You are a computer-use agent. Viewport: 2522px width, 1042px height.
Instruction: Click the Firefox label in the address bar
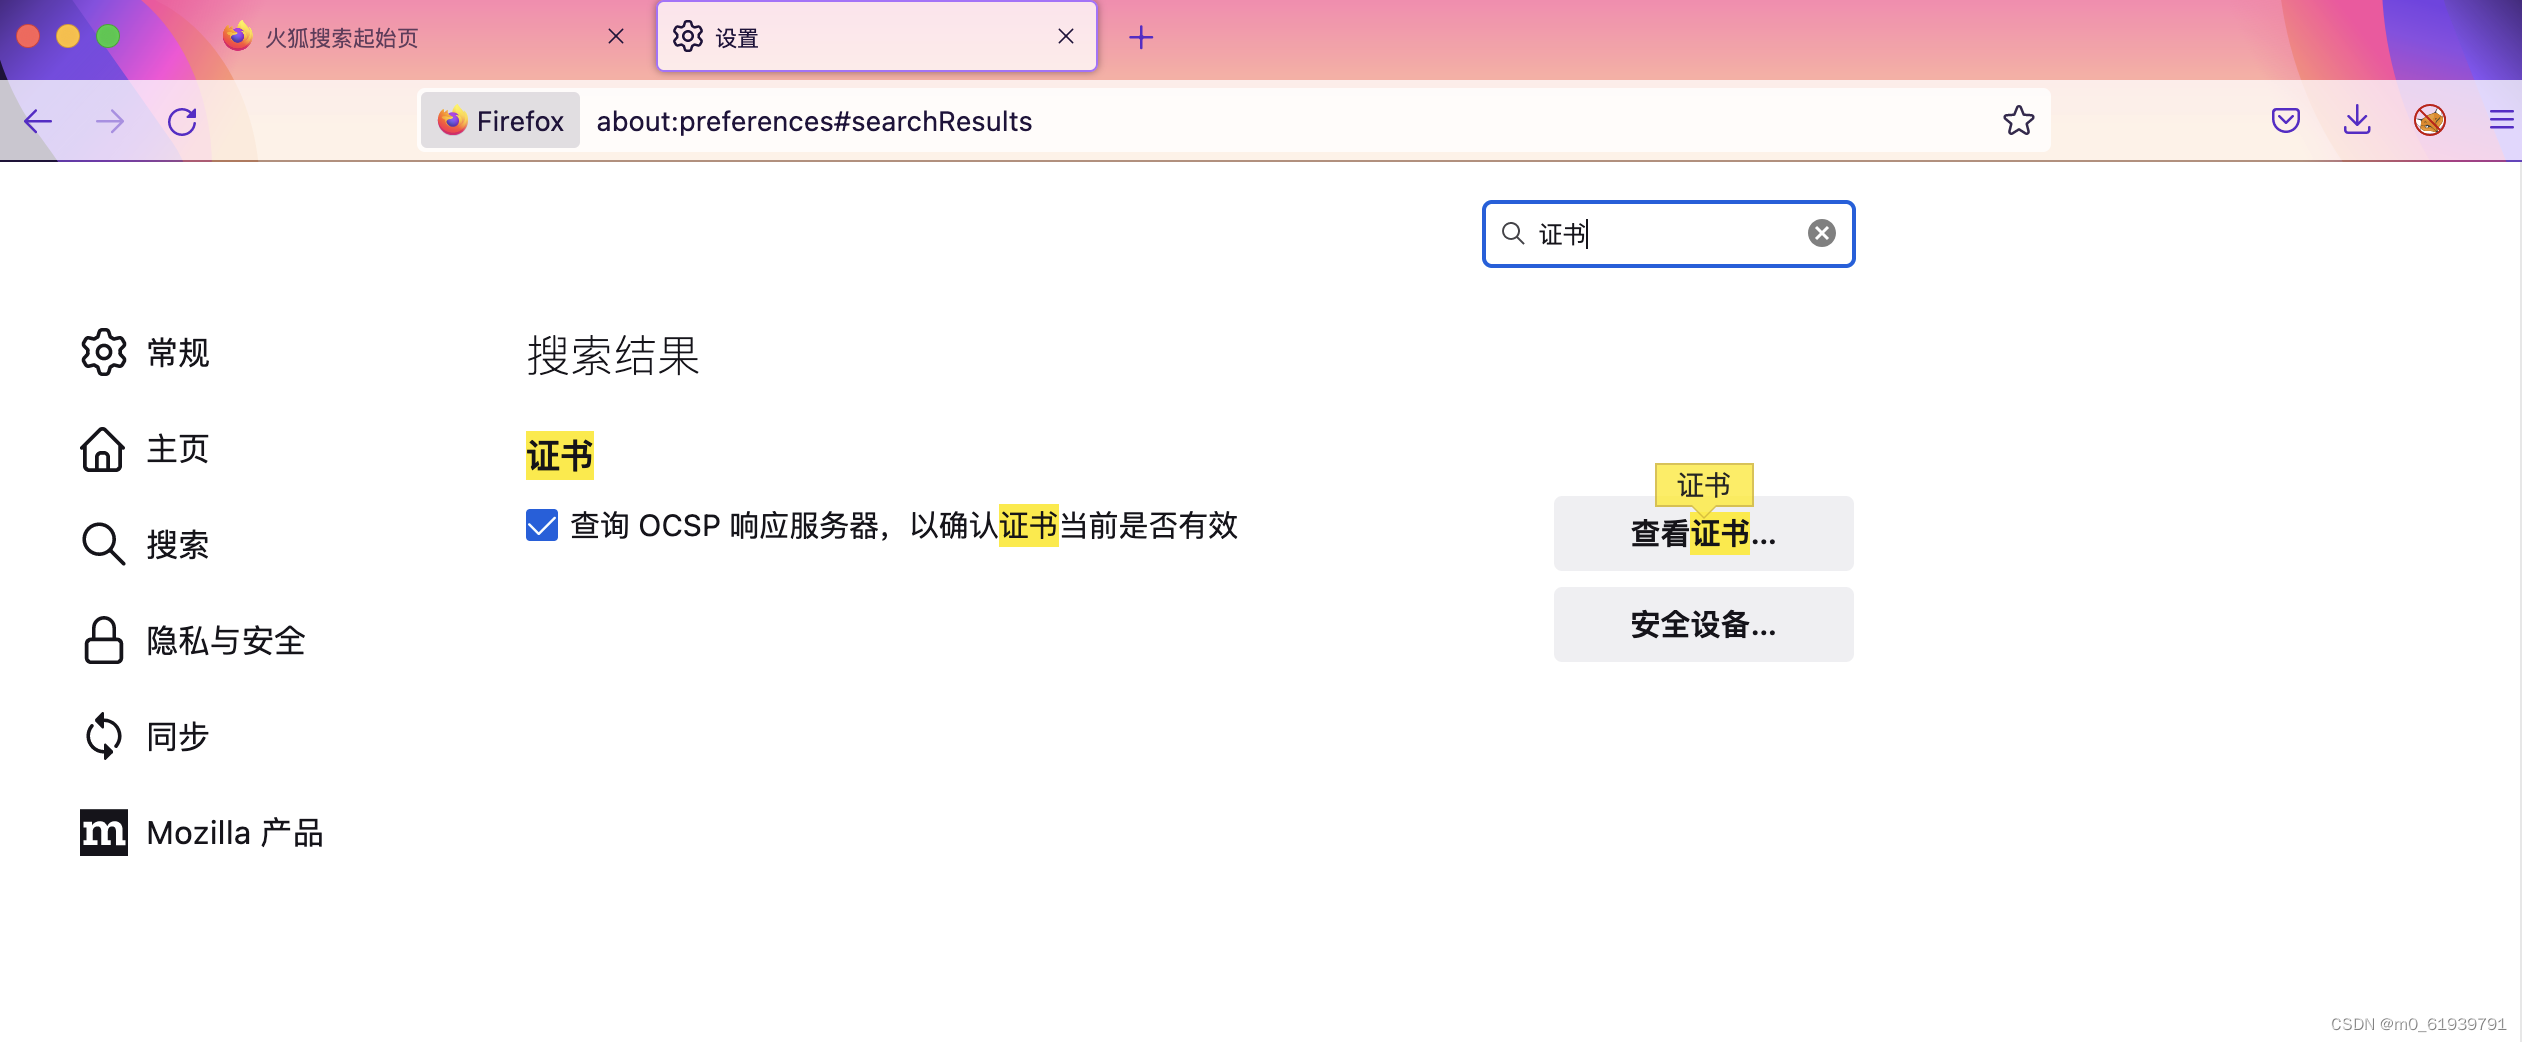coord(499,120)
